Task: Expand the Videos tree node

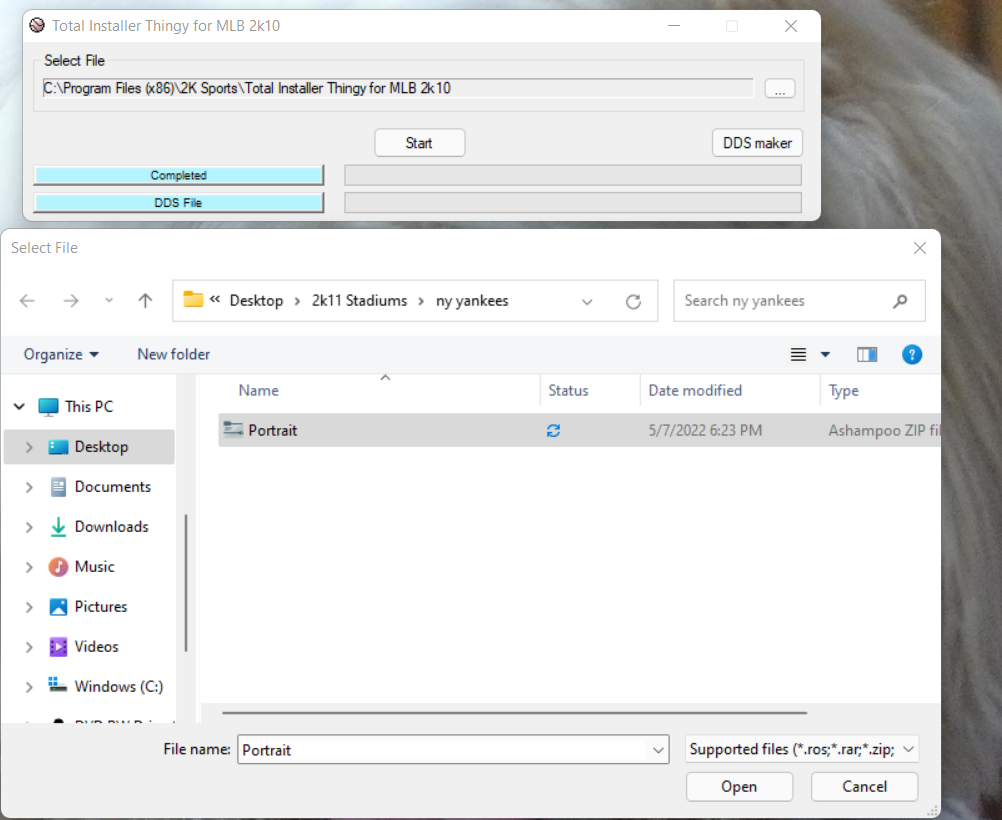Action: click(29, 647)
